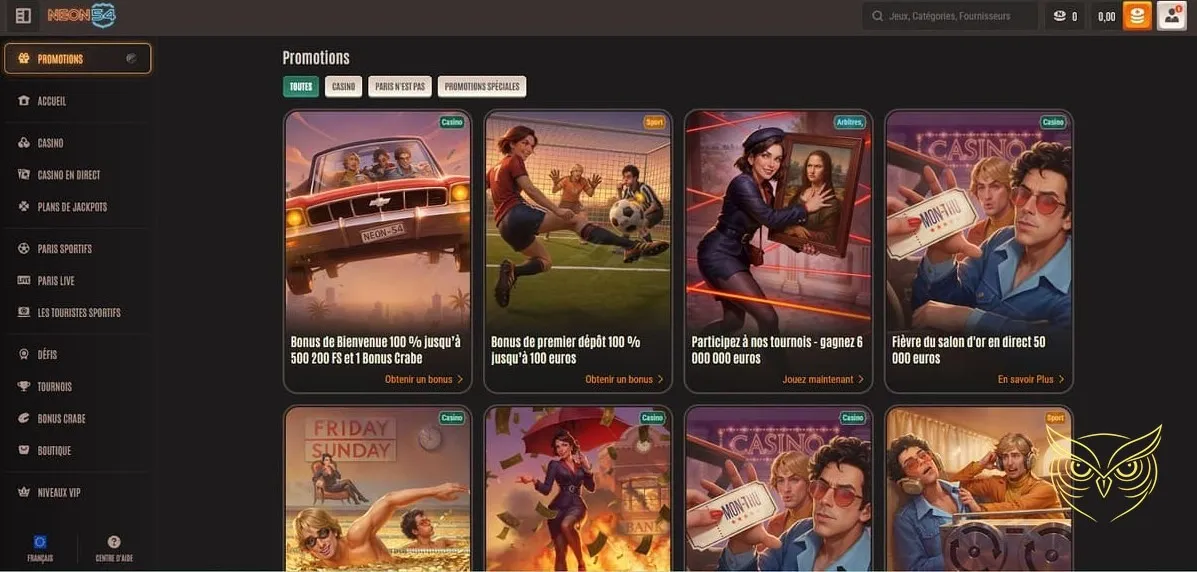This screenshot has height=572, width=1197.
Task: Click title Bonus de Bienvenue 100 %
Action: tap(376, 350)
